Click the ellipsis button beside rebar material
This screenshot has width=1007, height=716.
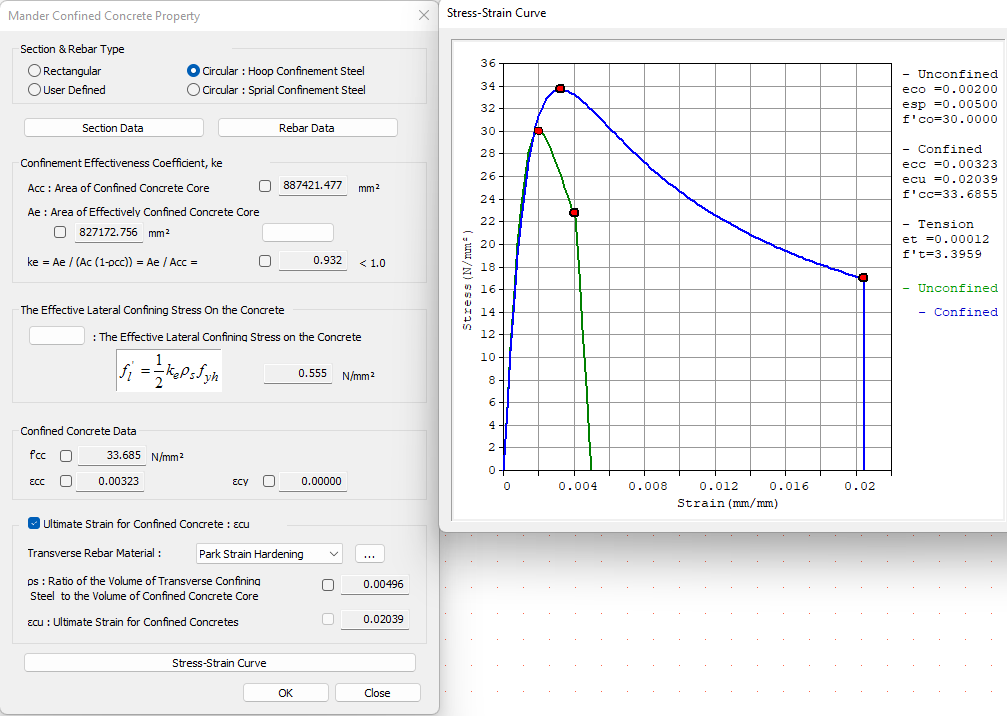tap(369, 554)
